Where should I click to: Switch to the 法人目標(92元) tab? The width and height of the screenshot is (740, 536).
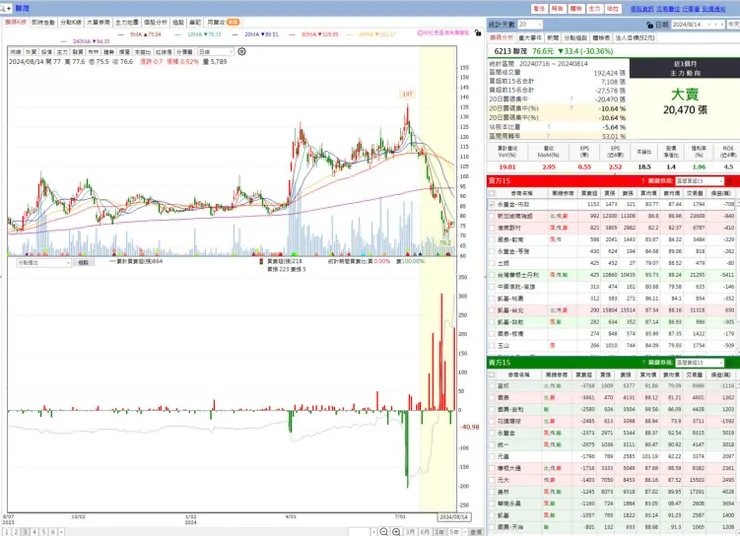(634, 38)
